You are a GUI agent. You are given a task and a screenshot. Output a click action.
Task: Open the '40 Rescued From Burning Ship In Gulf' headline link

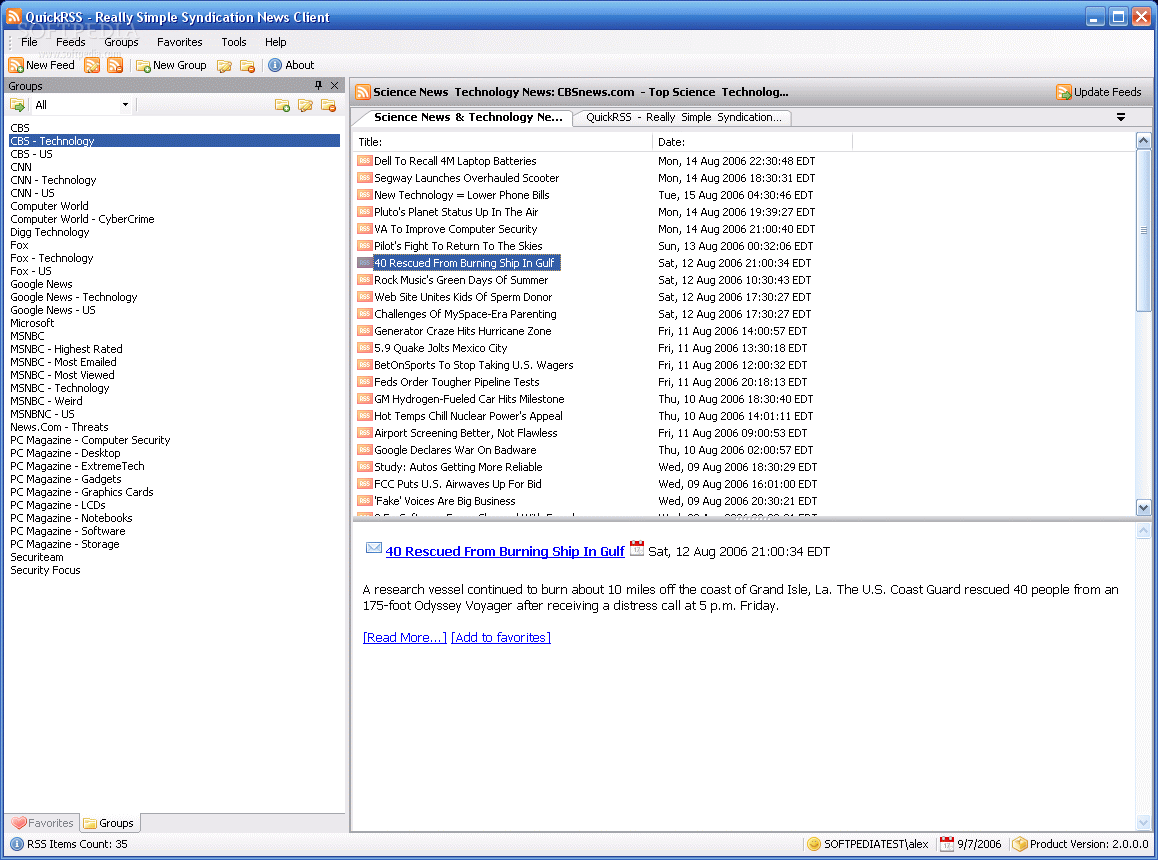(505, 551)
